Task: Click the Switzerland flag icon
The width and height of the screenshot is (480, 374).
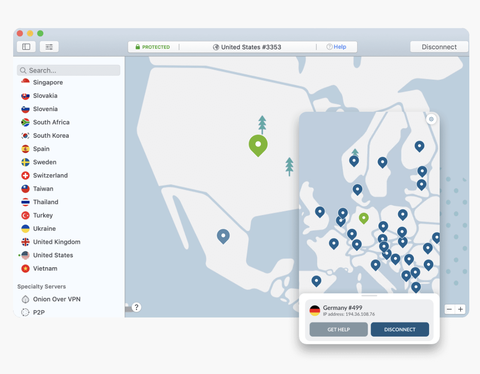Action: pos(25,175)
